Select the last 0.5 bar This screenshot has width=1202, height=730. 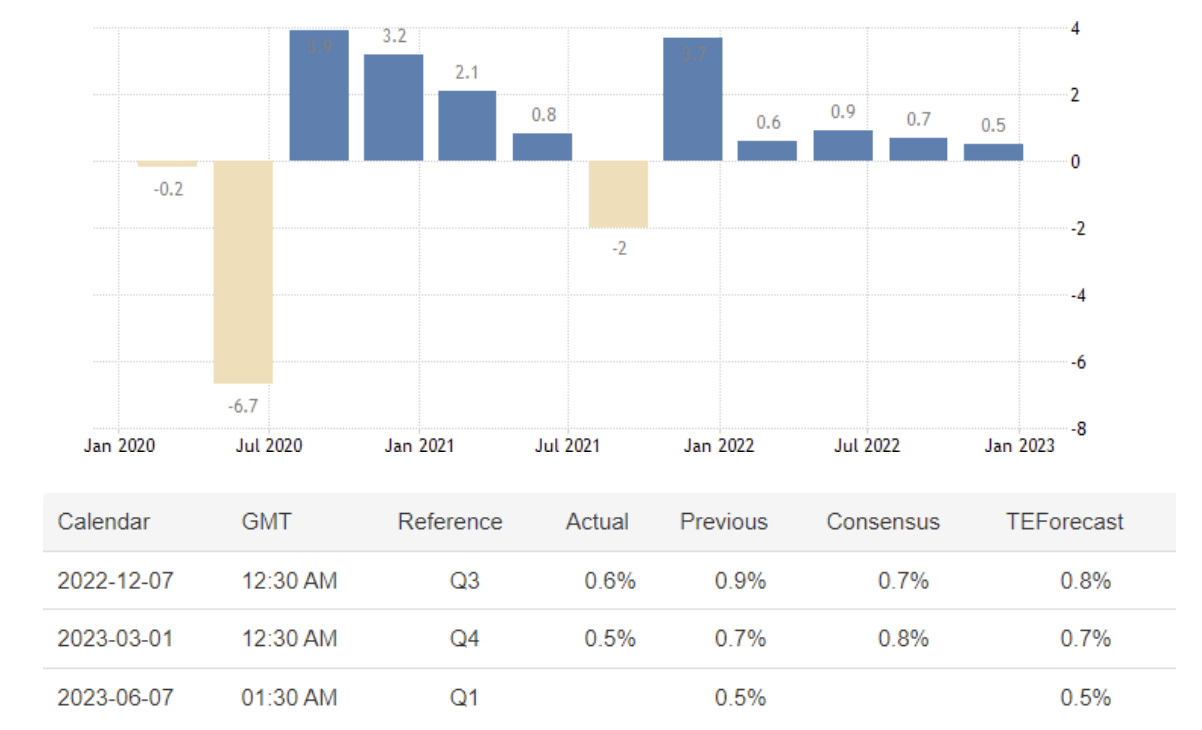pyautogui.click(x=993, y=152)
